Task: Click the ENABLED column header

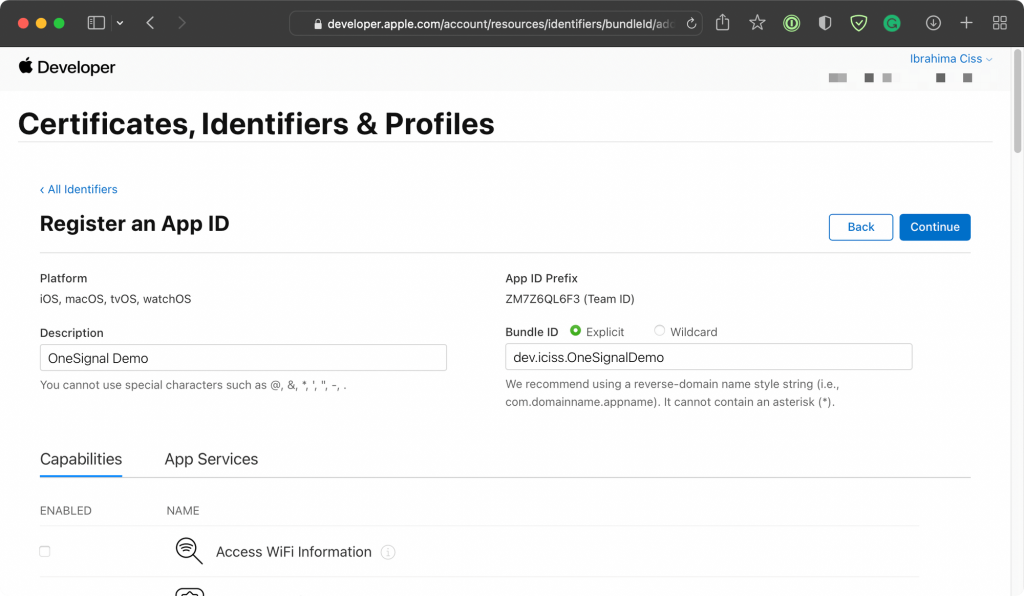Action: [65, 510]
